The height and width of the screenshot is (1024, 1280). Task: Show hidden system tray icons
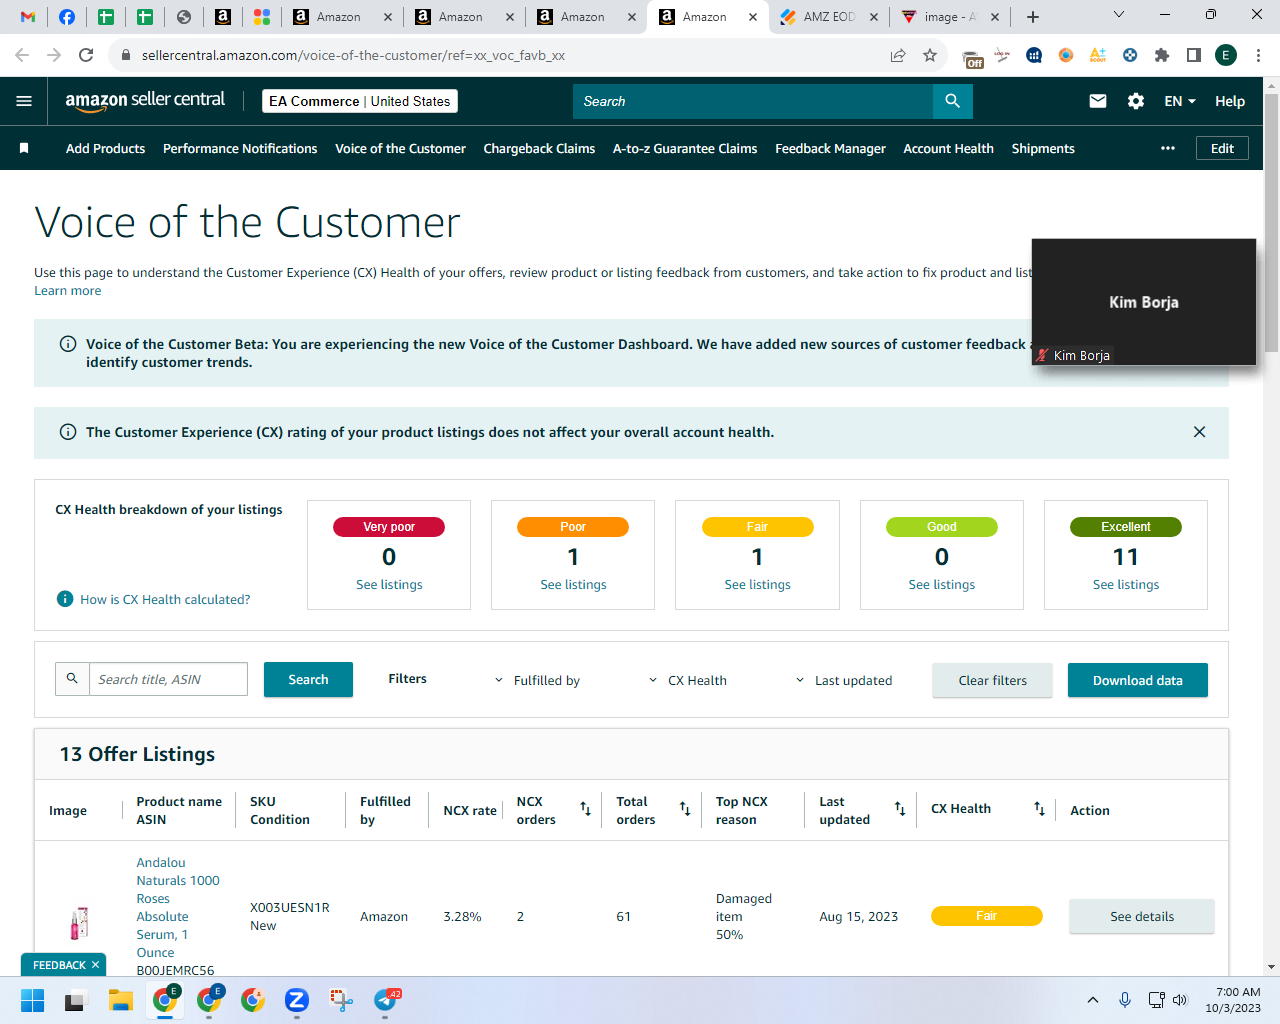[1093, 1000]
